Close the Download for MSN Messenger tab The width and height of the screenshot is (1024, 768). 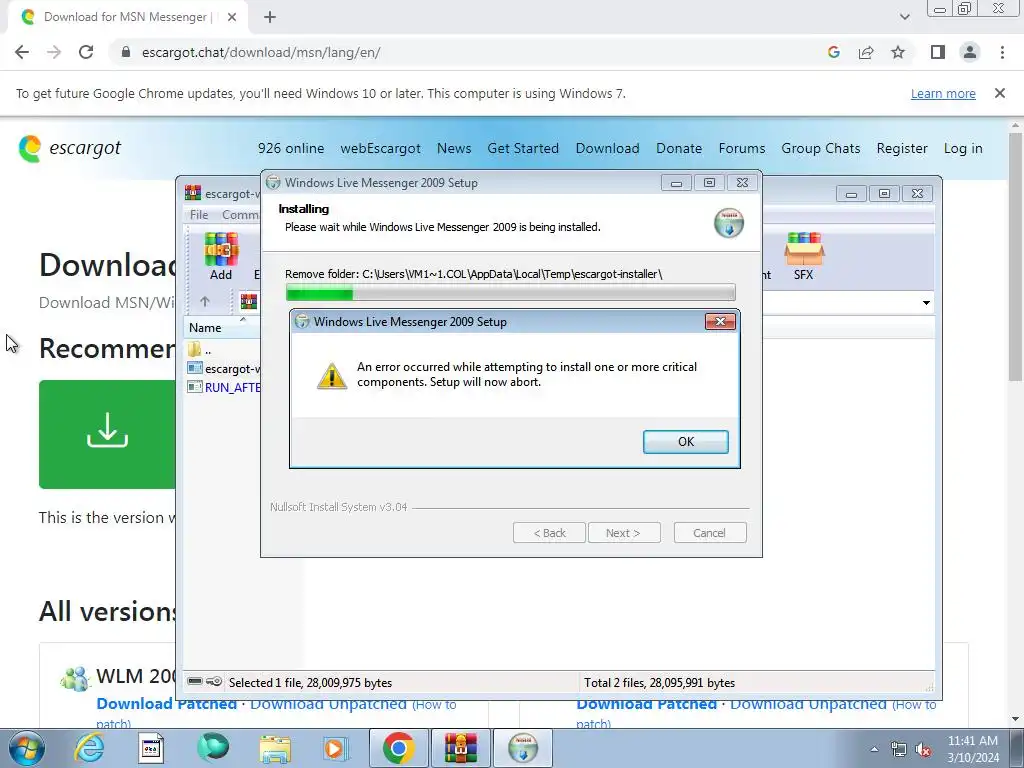pyautogui.click(x=232, y=17)
